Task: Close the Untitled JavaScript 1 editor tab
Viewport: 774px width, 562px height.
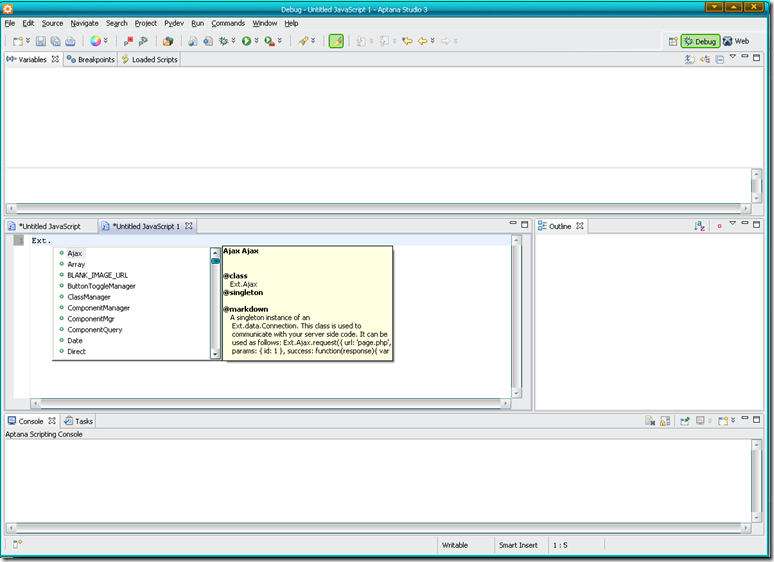Action: coord(189,226)
